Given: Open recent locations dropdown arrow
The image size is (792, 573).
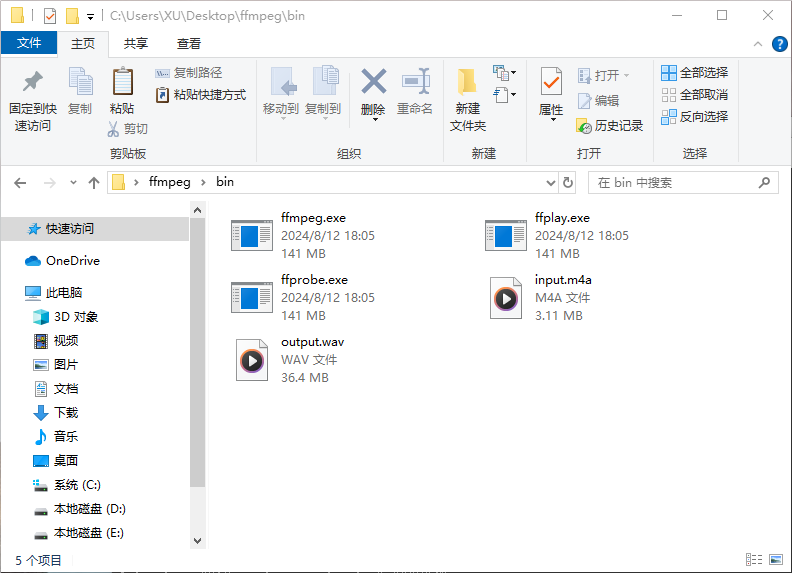Looking at the screenshot, I should point(73,183).
